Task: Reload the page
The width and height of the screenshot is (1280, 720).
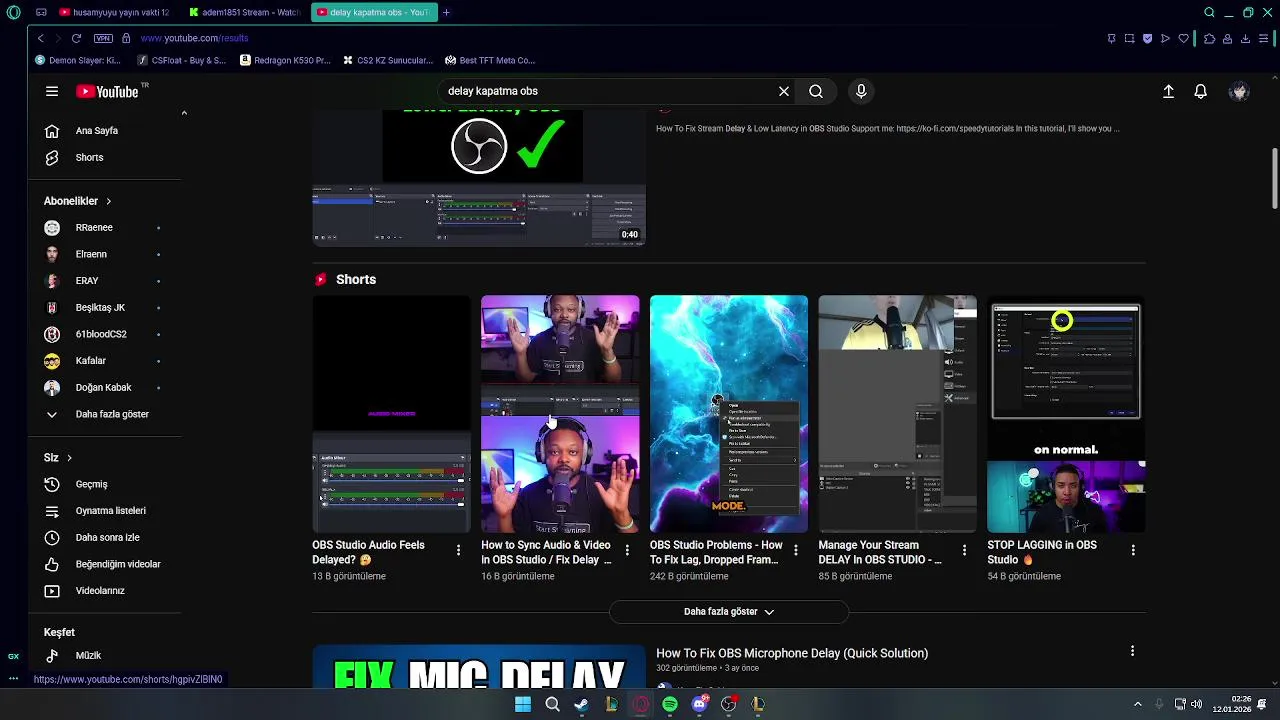Action: [76, 38]
